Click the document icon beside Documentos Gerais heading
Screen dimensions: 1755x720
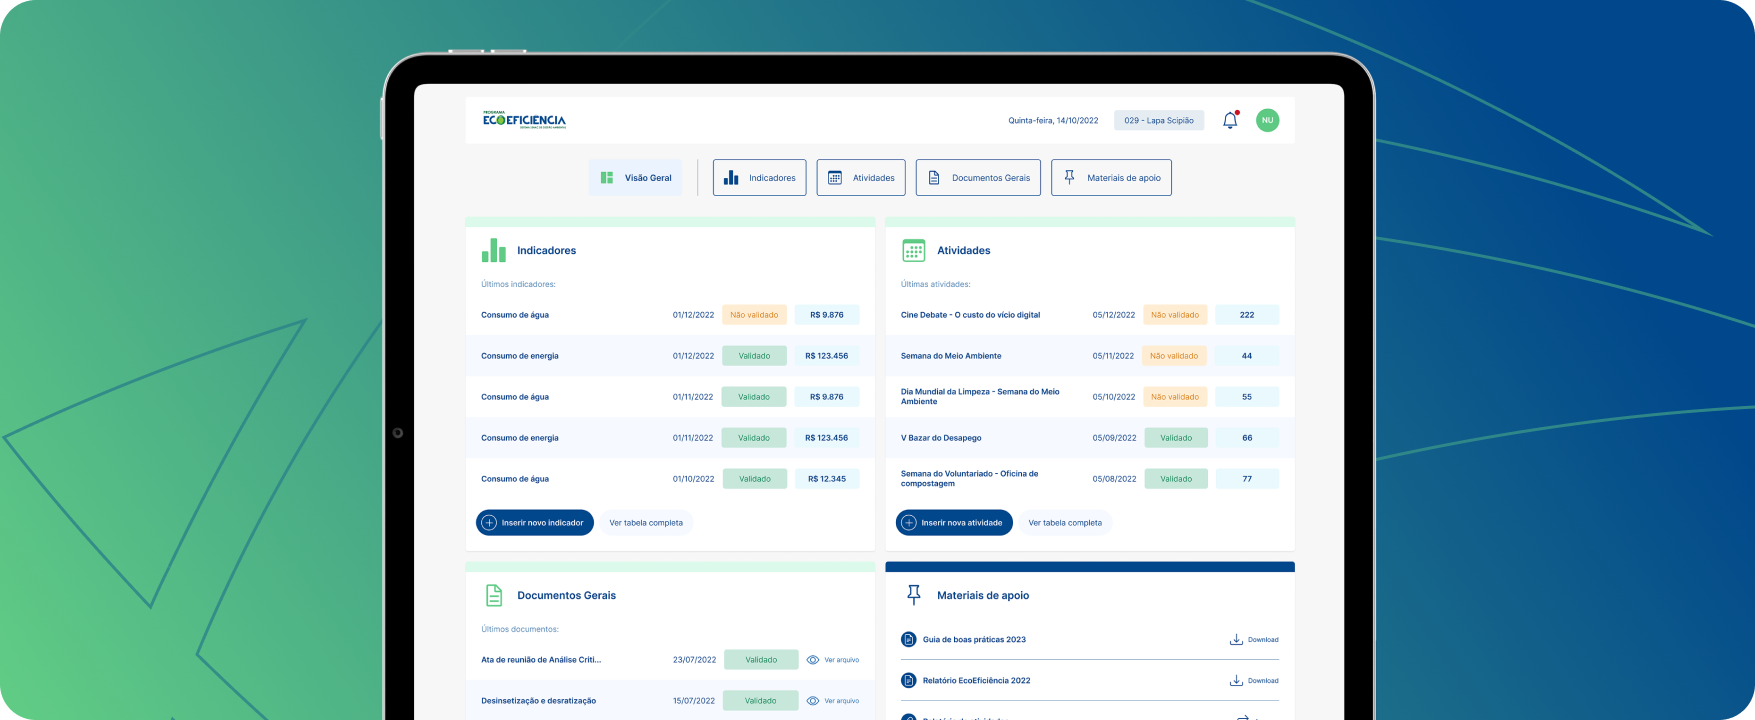coord(494,595)
